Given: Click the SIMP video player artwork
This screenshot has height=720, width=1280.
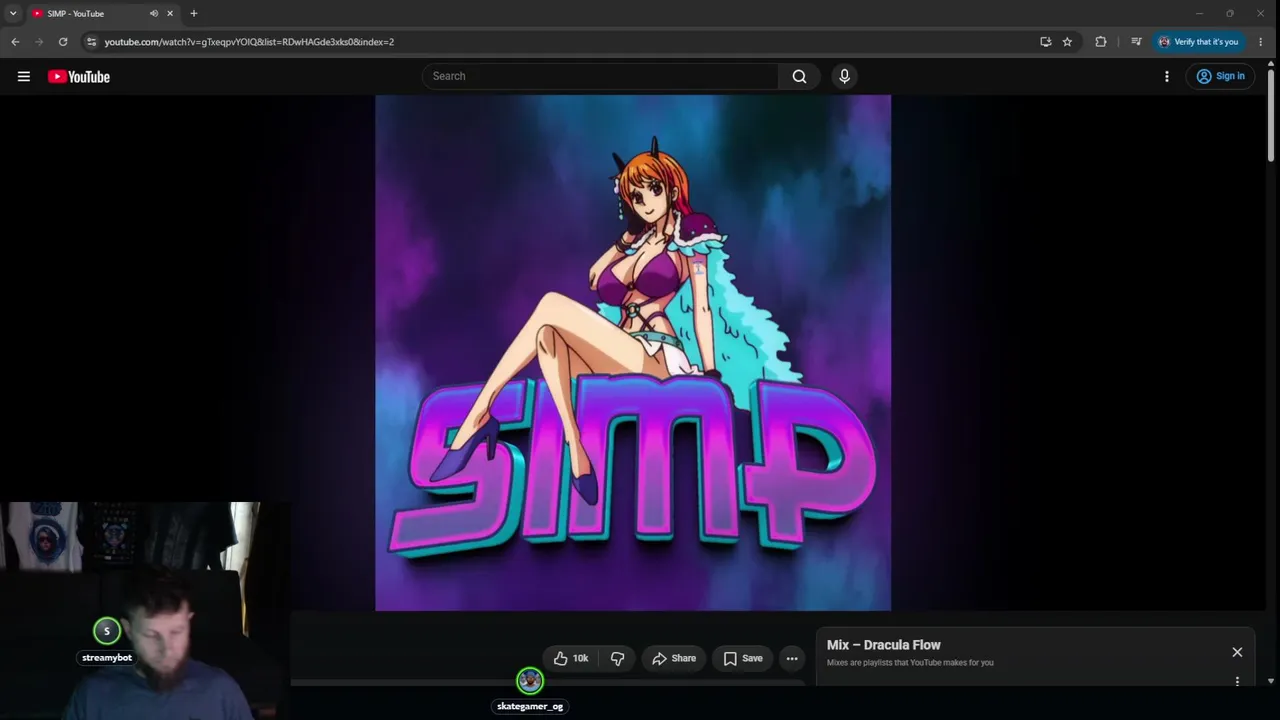Looking at the screenshot, I should (633, 353).
